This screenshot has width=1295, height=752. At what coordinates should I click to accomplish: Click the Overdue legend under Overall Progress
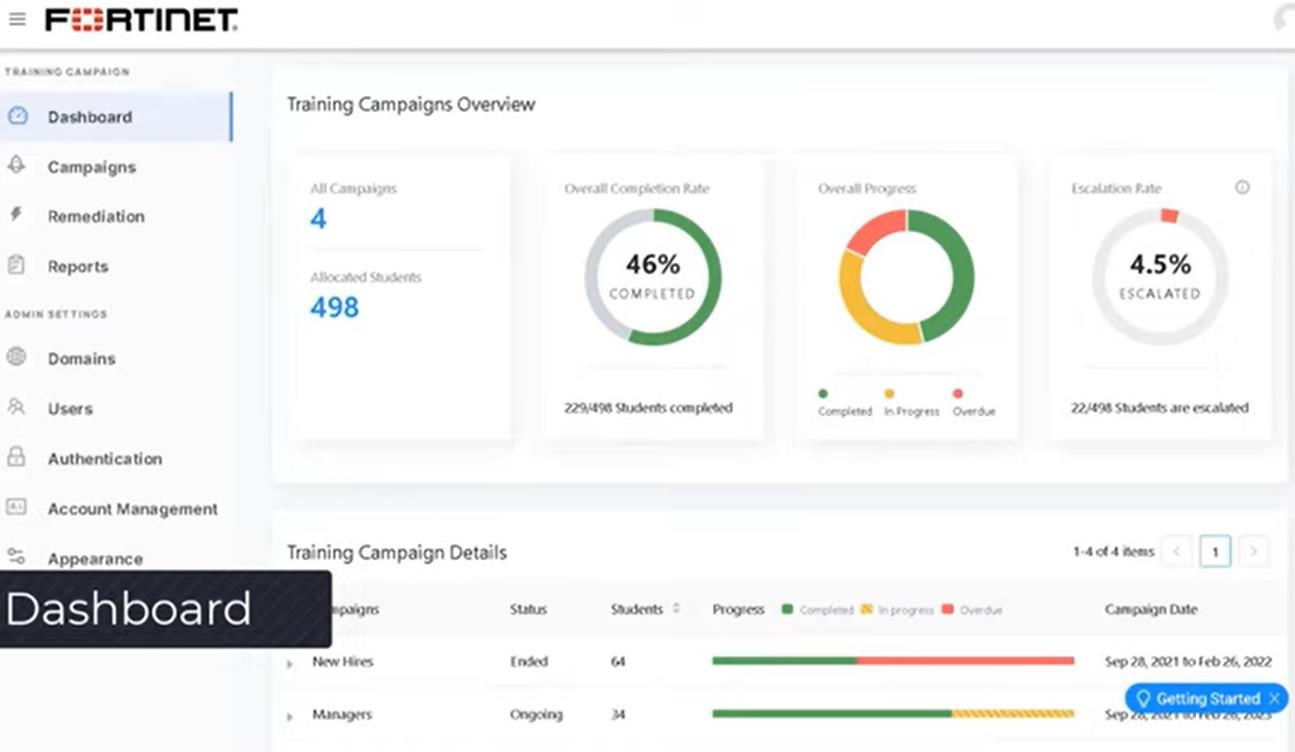(973, 403)
